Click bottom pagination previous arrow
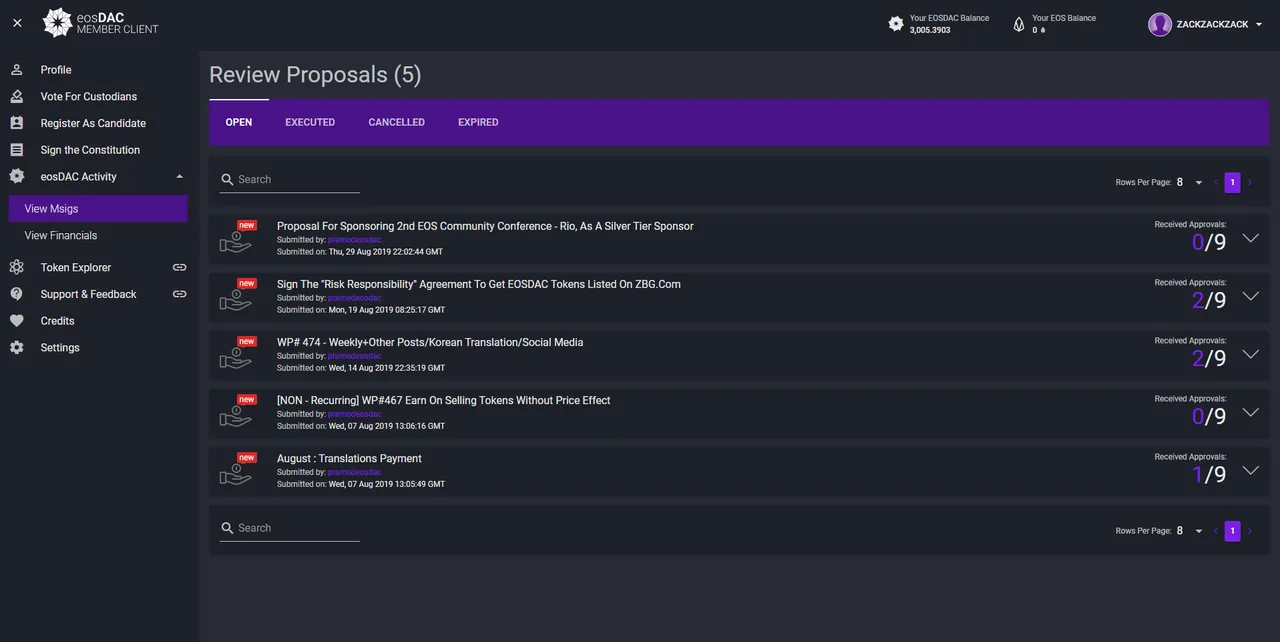The width and height of the screenshot is (1280, 642). coord(1216,531)
